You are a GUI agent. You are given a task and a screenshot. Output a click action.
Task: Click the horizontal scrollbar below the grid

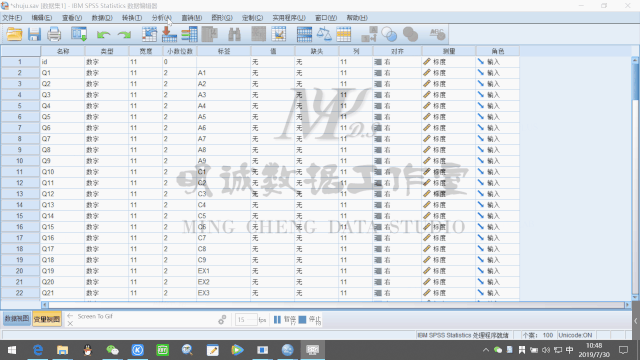(x=336, y=305)
